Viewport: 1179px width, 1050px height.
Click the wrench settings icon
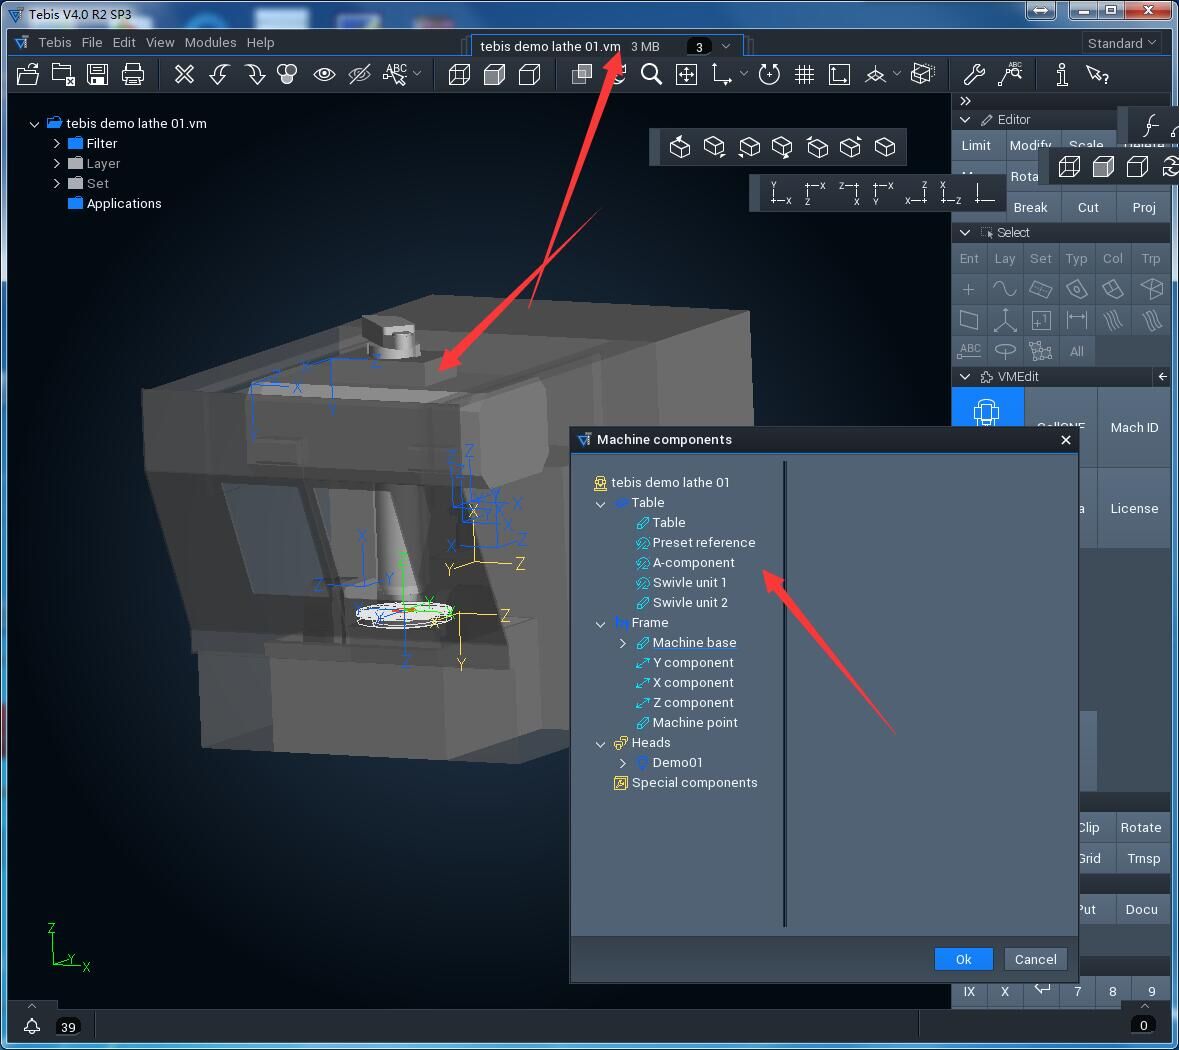pyautogui.click(x=974, y=74)
